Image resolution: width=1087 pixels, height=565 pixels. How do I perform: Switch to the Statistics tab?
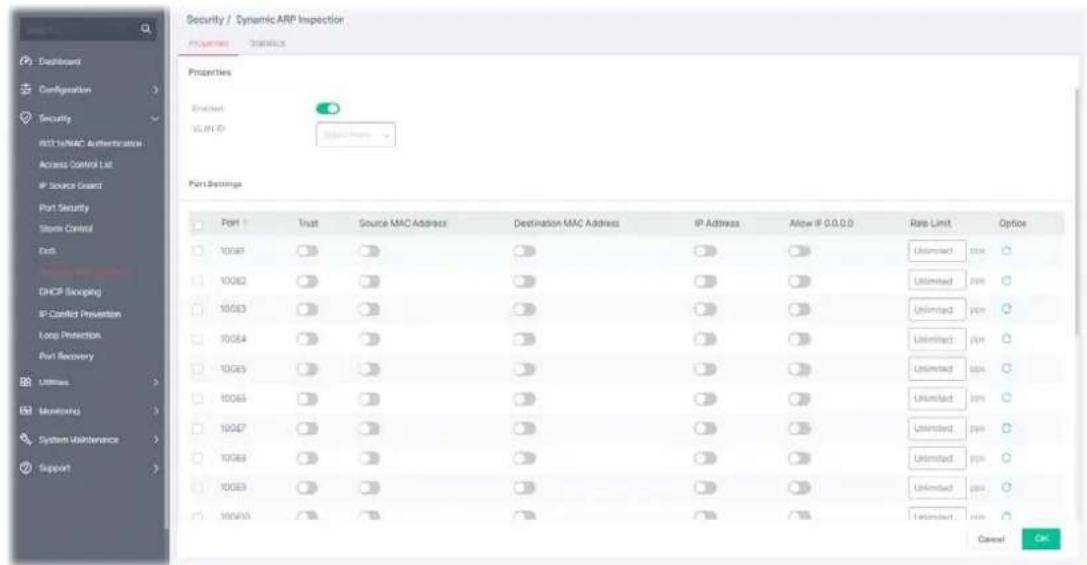(x=267, y=44)
